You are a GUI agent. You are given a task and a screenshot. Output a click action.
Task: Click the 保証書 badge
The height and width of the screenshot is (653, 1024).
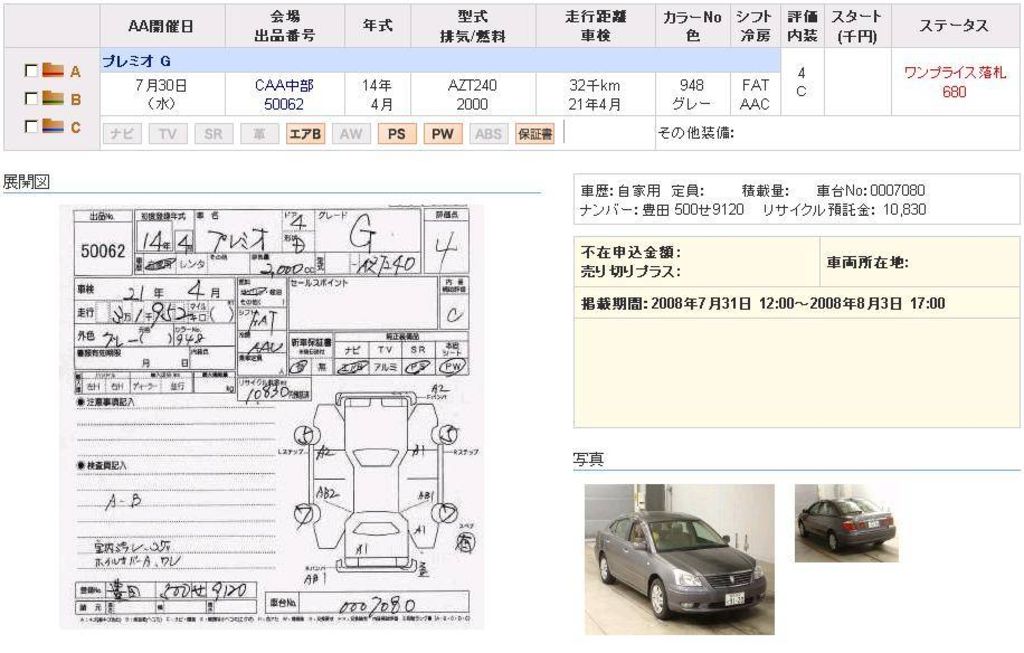pyautogui.click(x=534, y=134)
